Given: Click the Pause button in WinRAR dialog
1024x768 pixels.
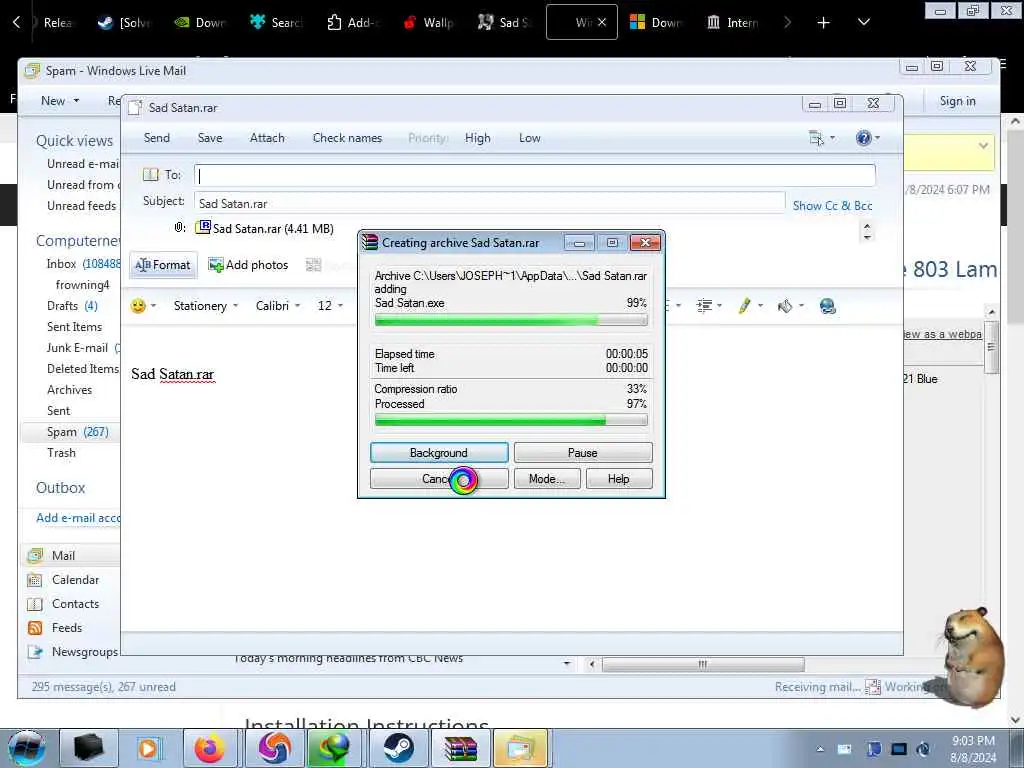Looking at the screenshot, I should point(583,453).
